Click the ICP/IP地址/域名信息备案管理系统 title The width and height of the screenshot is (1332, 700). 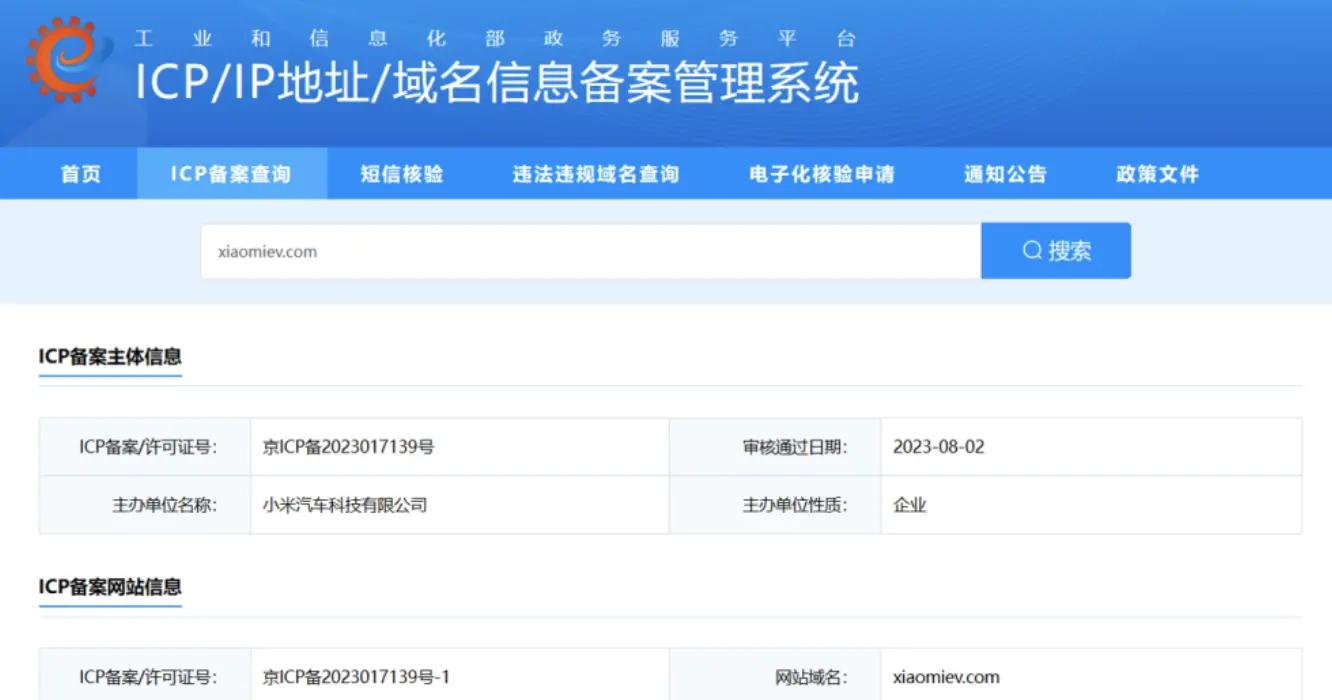497,83
